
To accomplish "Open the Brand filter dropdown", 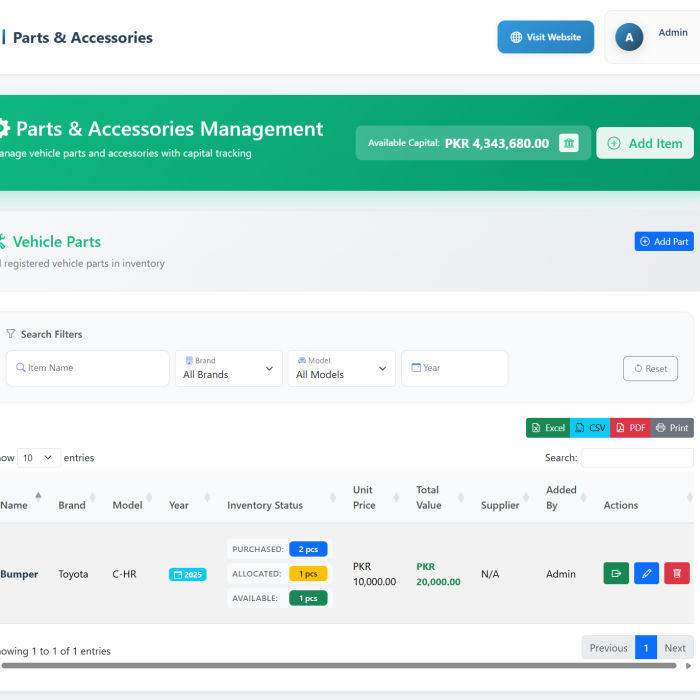I will tap(228, 368).
